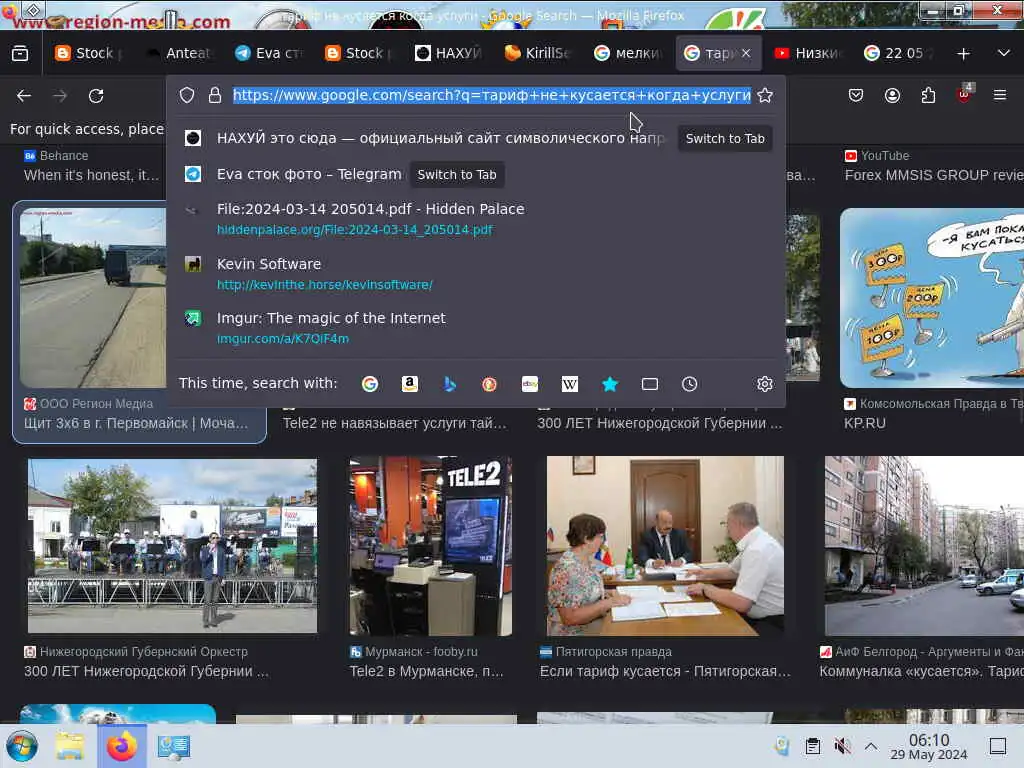Viewport: 1024px width, 768px height.
Task: Reload the current page
Action: (96, 96)
